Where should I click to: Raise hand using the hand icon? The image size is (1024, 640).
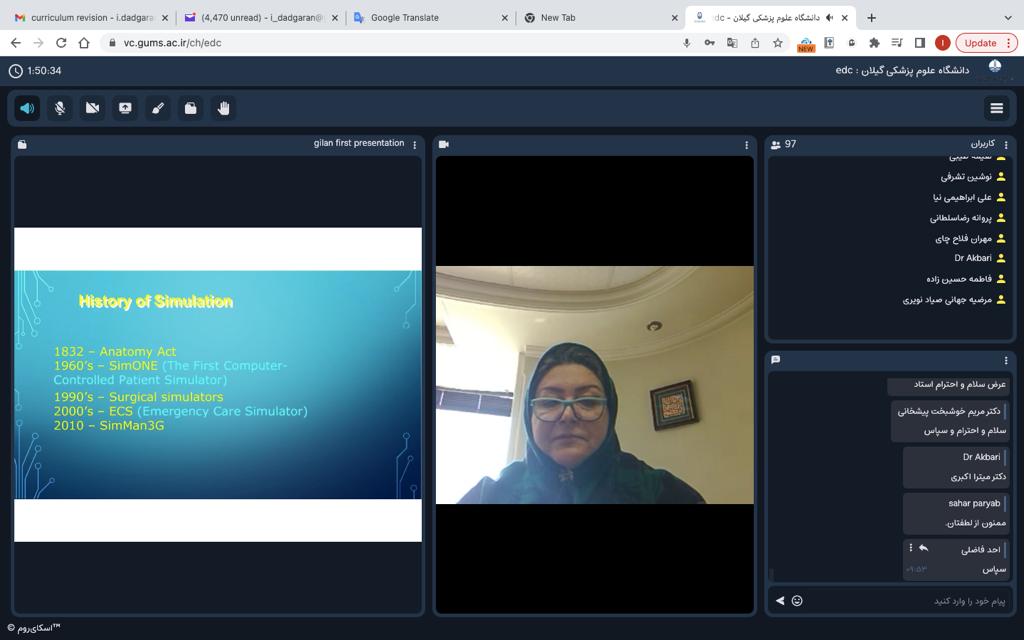tap(223, 108)
